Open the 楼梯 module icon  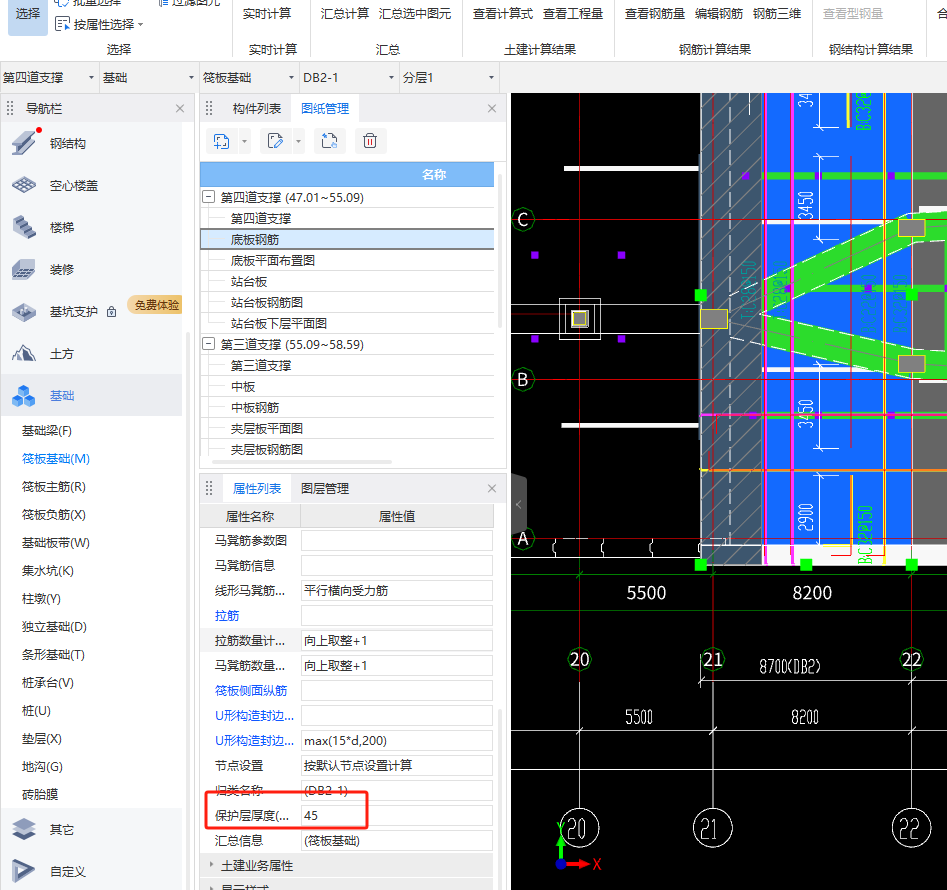tap(24, 227)
